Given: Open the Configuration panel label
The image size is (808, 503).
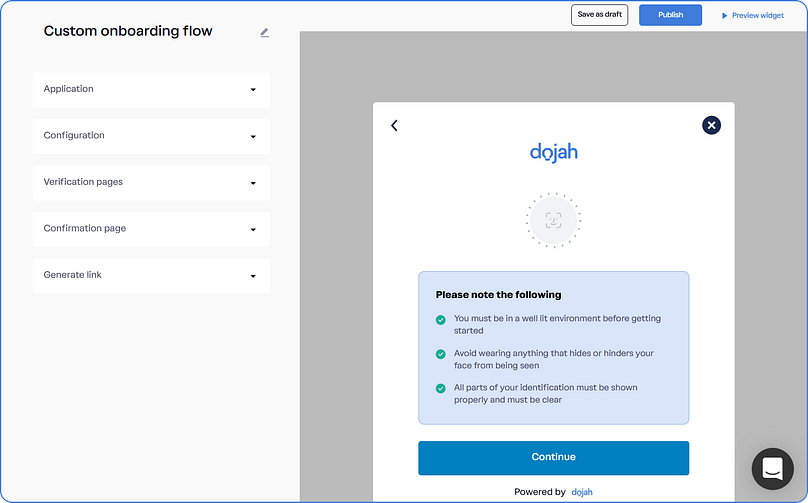Looking at the screenshot, I should tap(74, 135).
